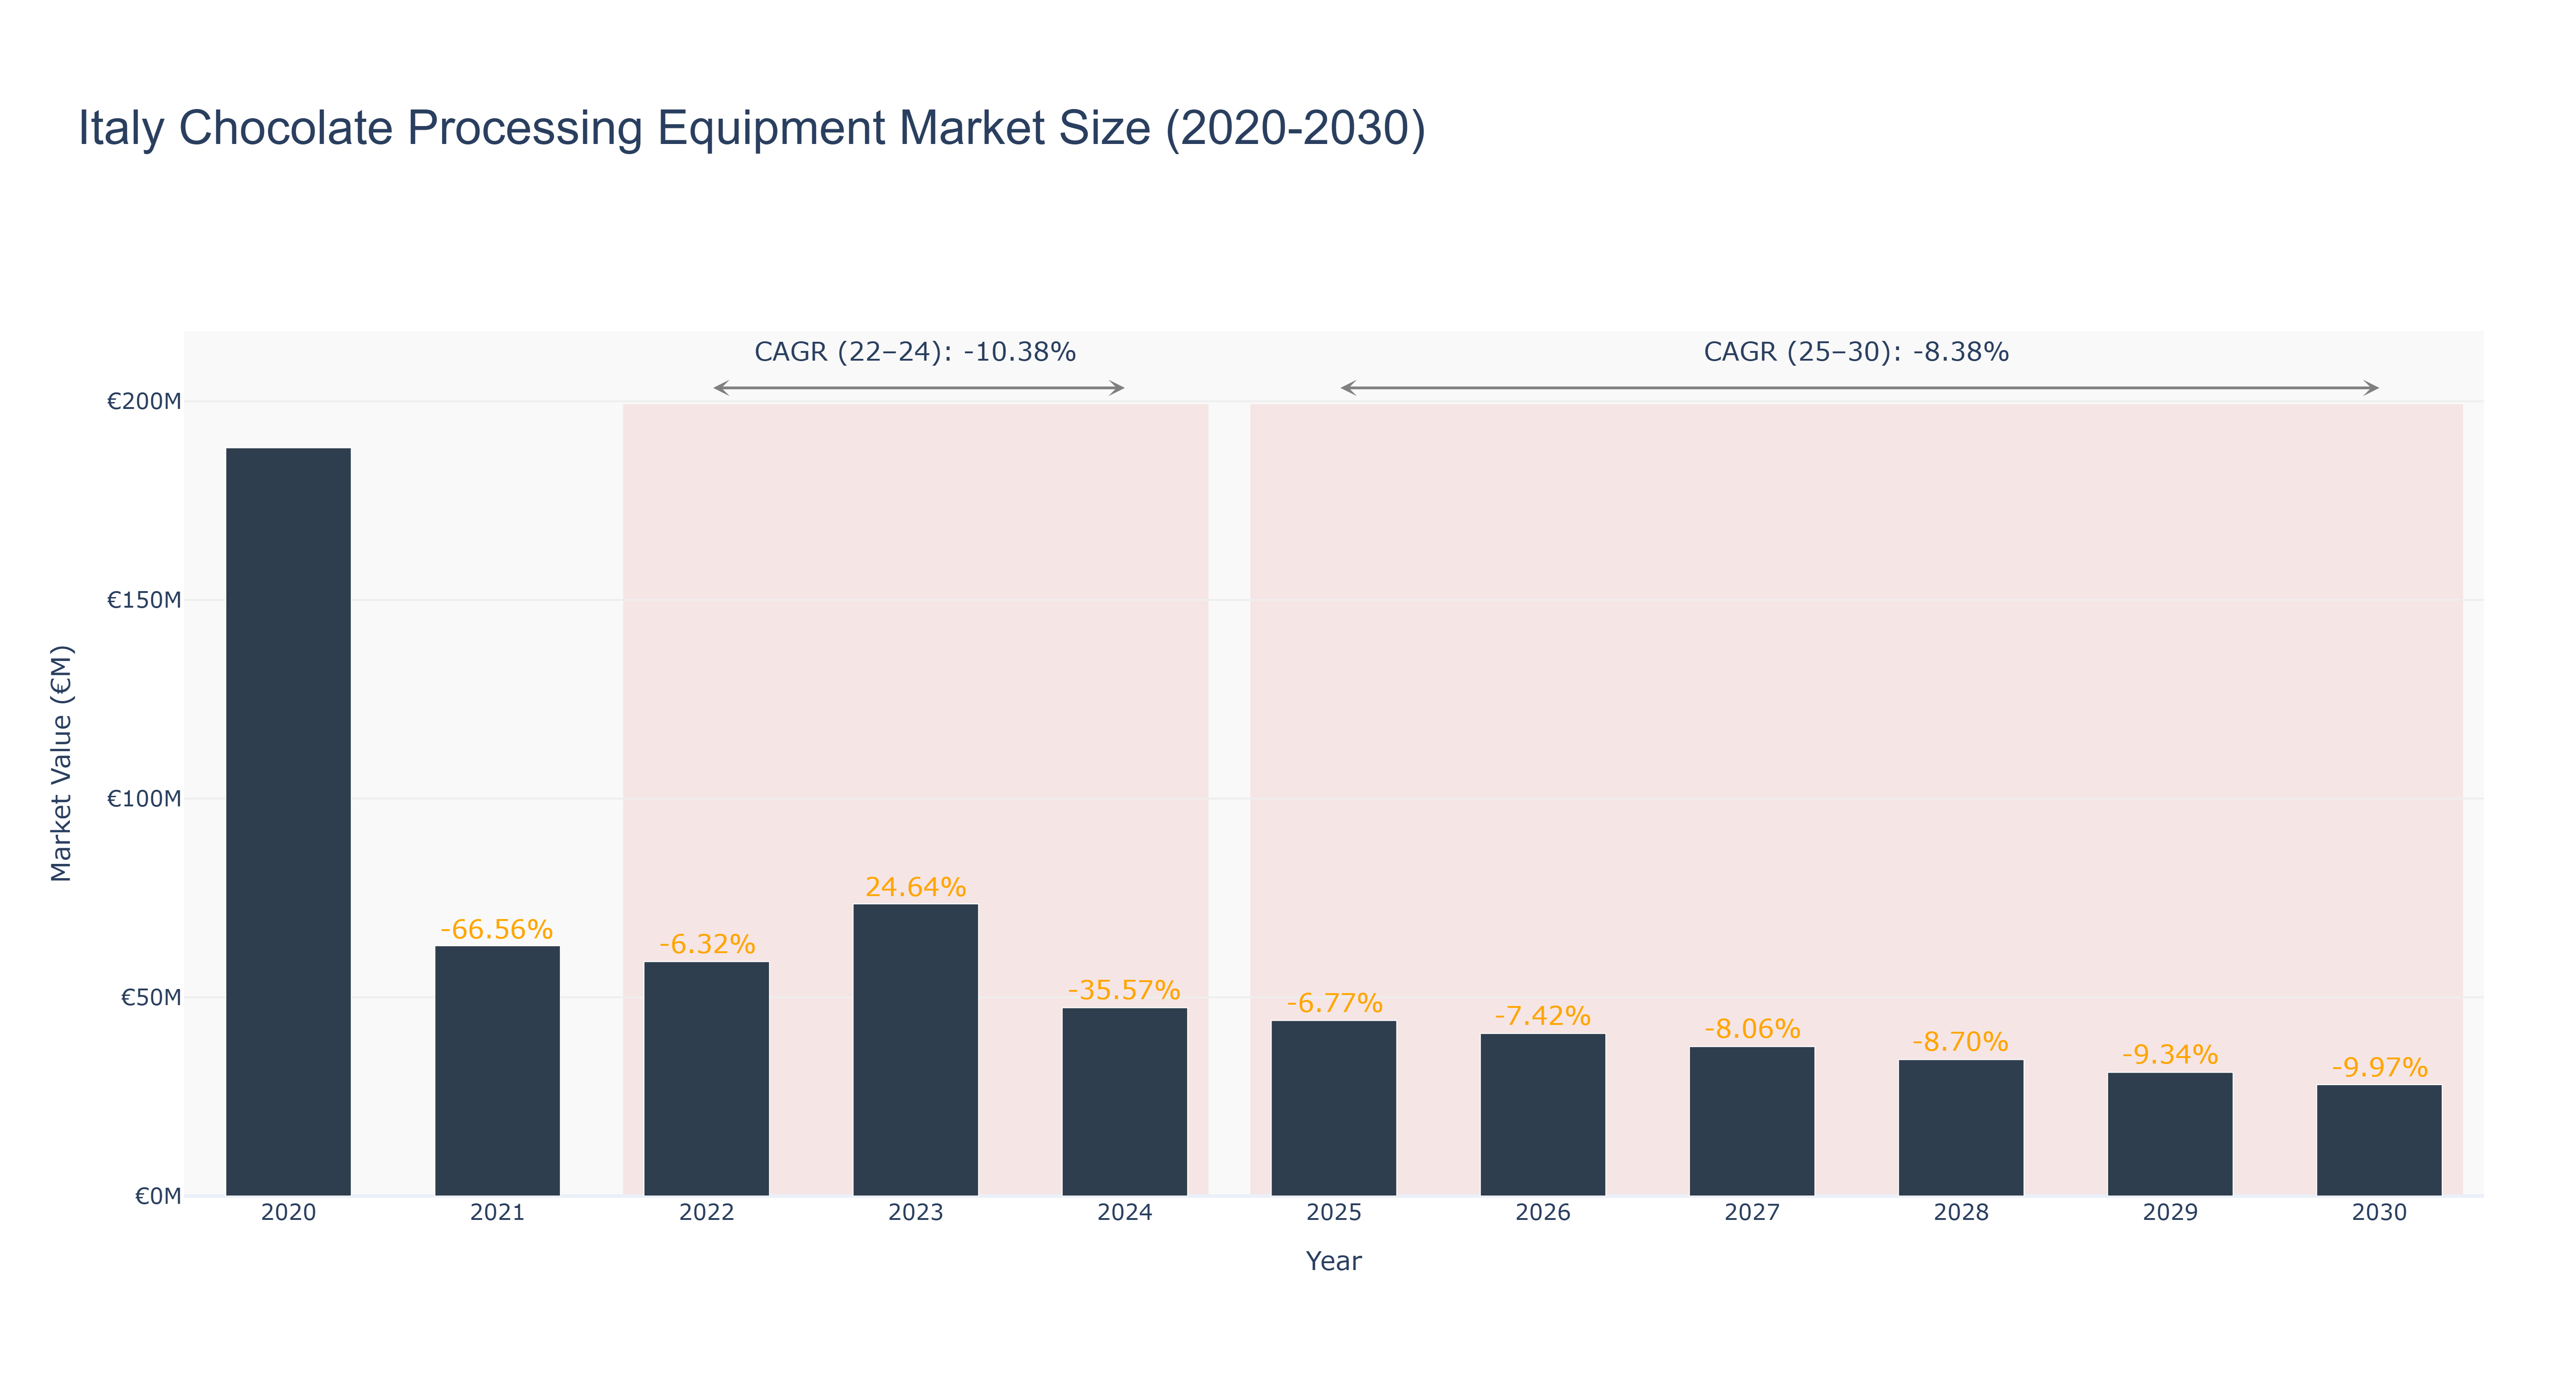2576x1380 pixels.
Task: Click the 2022 x-axis tick label
Action: [706, 1213]
